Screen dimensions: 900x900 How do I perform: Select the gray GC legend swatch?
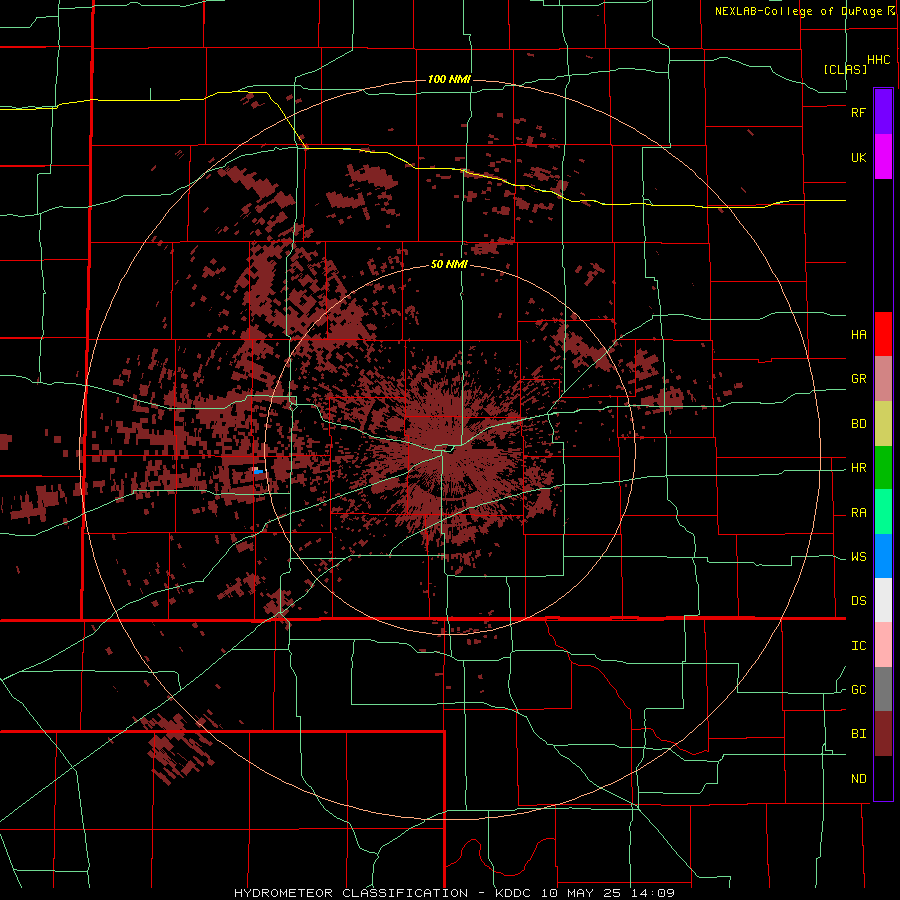click(883, 689)
